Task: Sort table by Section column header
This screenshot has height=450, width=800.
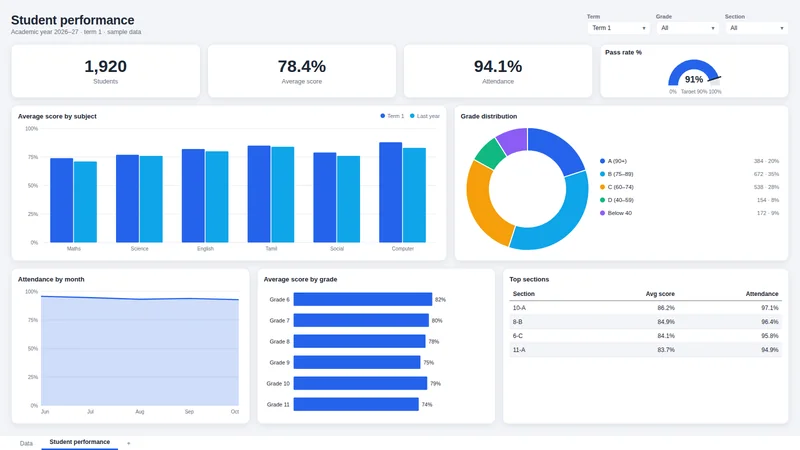Action: coord(523,294)
